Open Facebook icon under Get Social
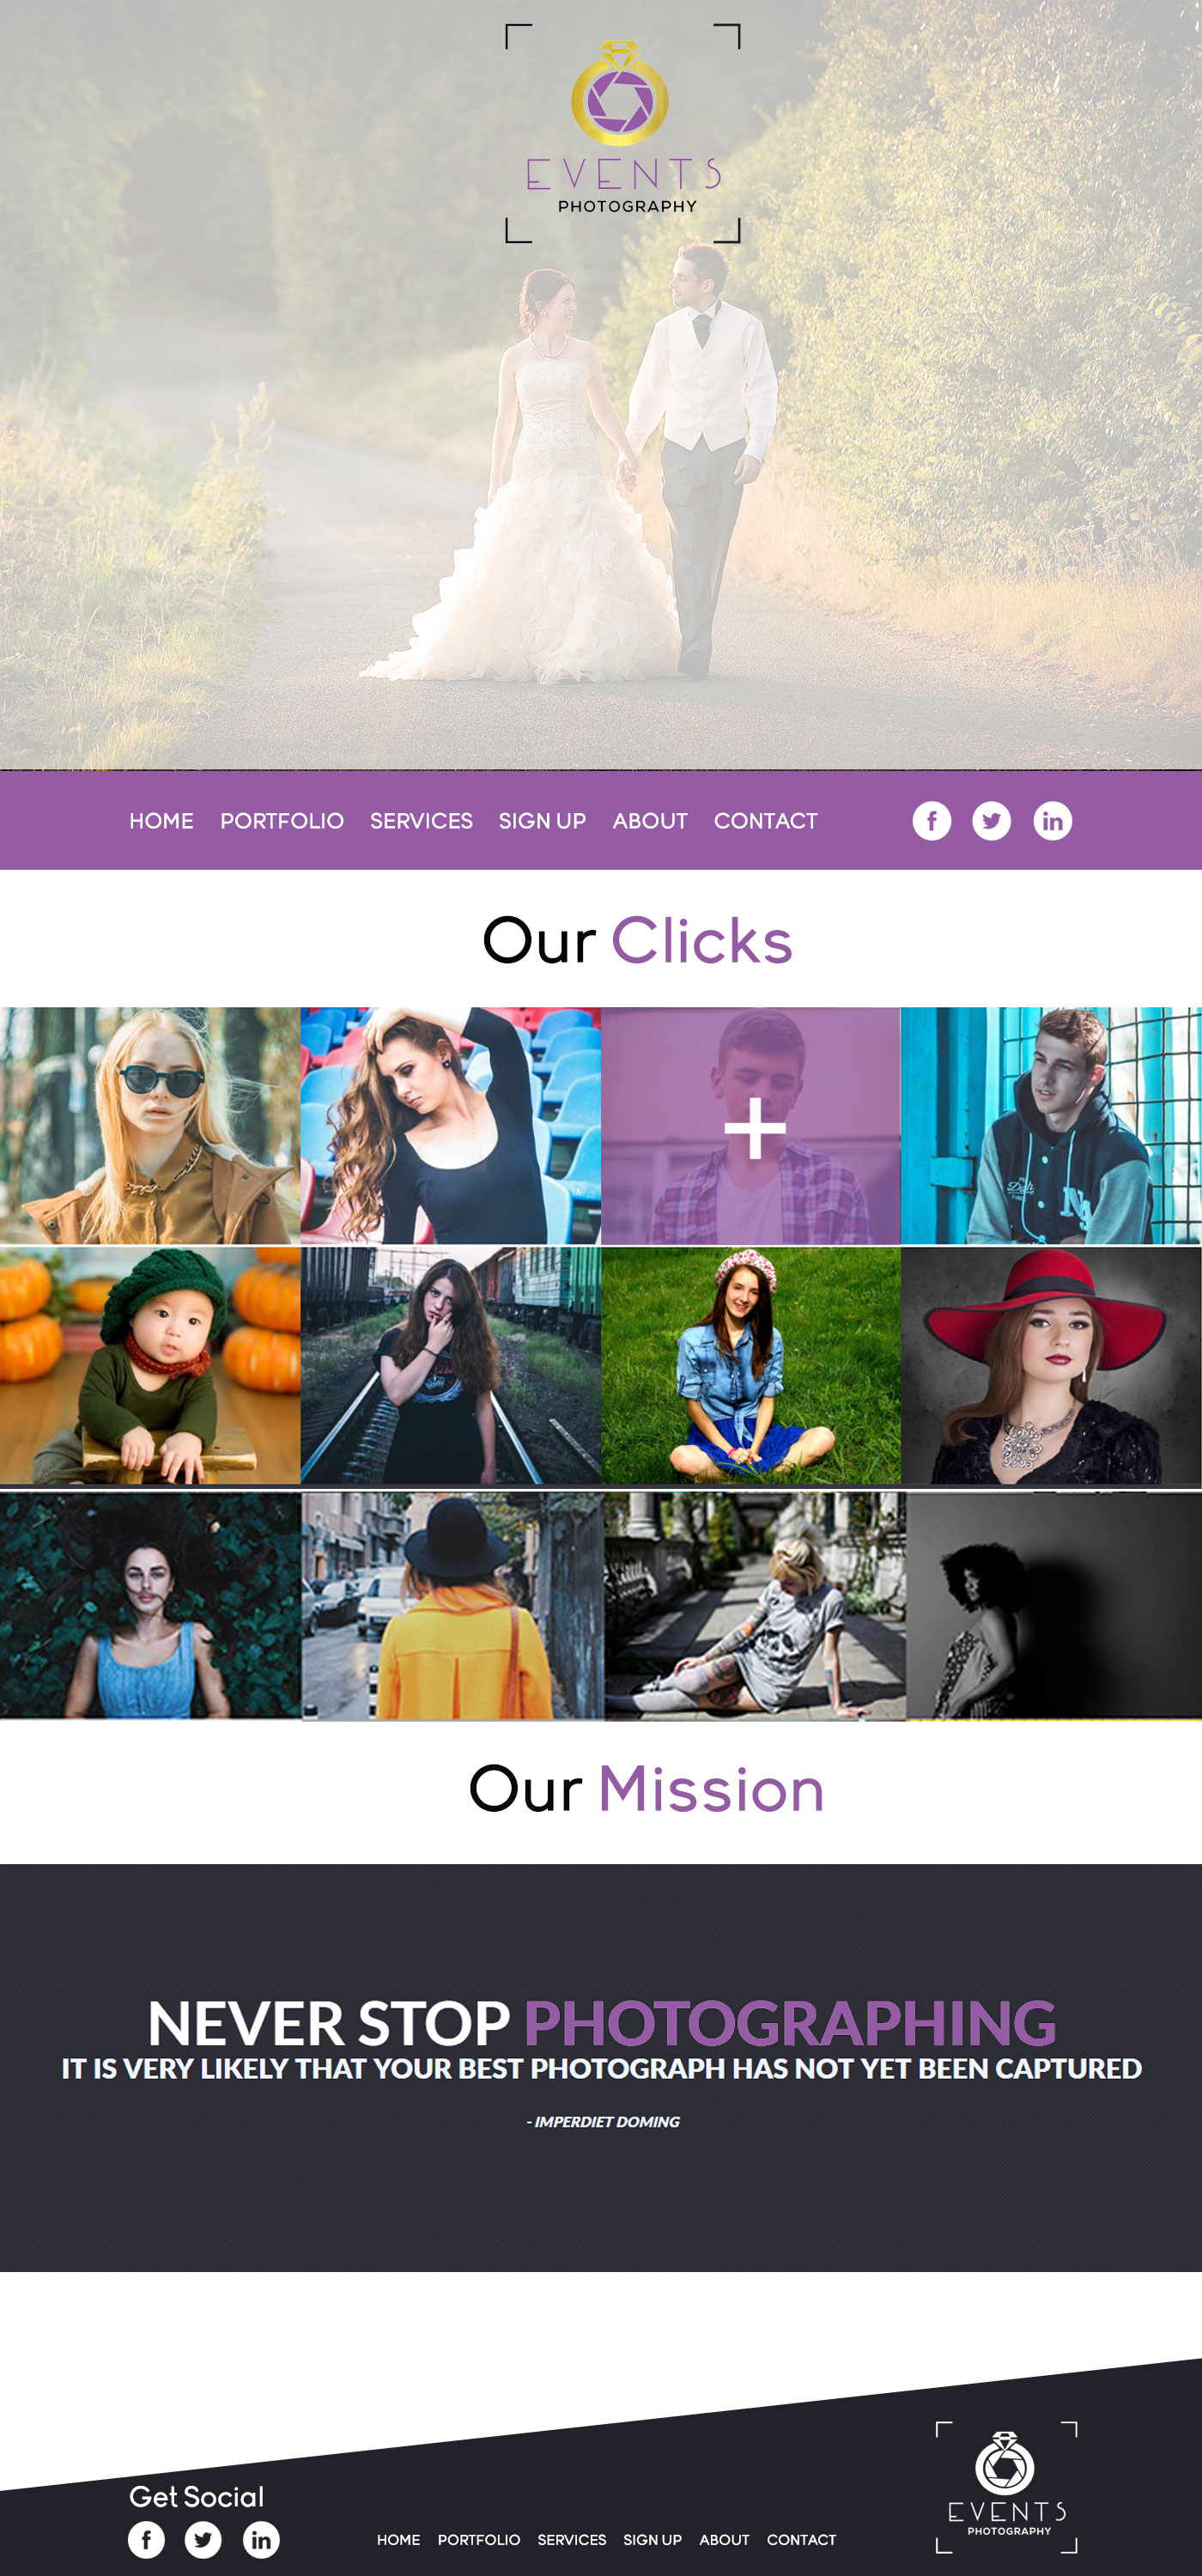 146,2539
